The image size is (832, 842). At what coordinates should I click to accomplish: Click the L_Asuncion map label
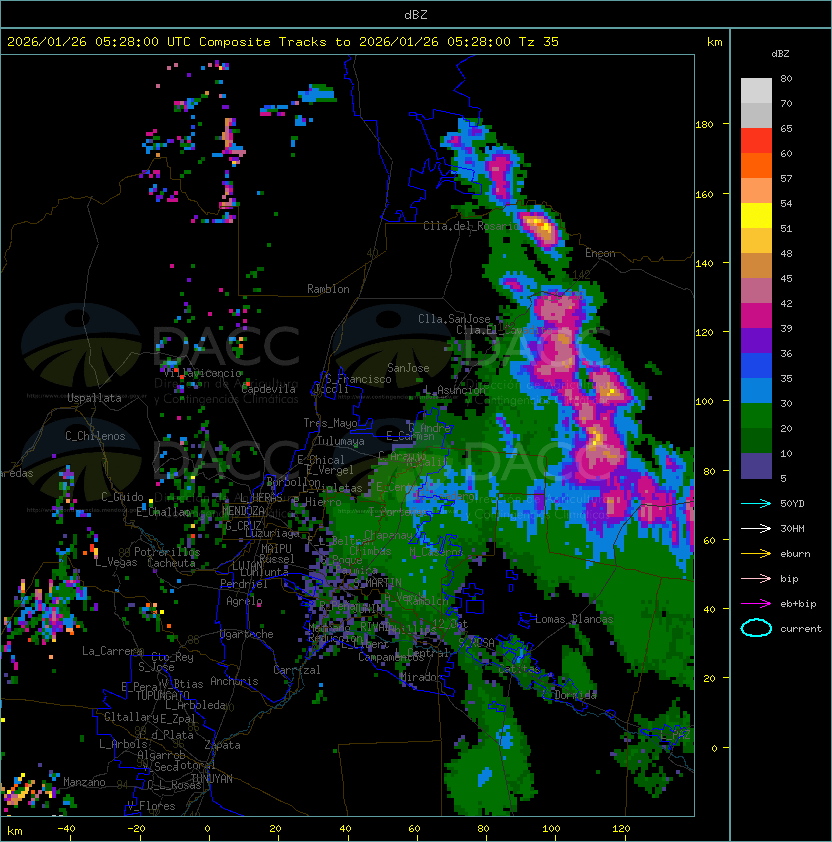455,390
